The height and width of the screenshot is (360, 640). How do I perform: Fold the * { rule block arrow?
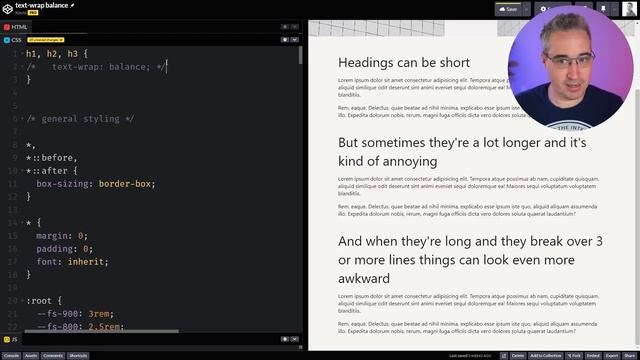pos(22,223)
